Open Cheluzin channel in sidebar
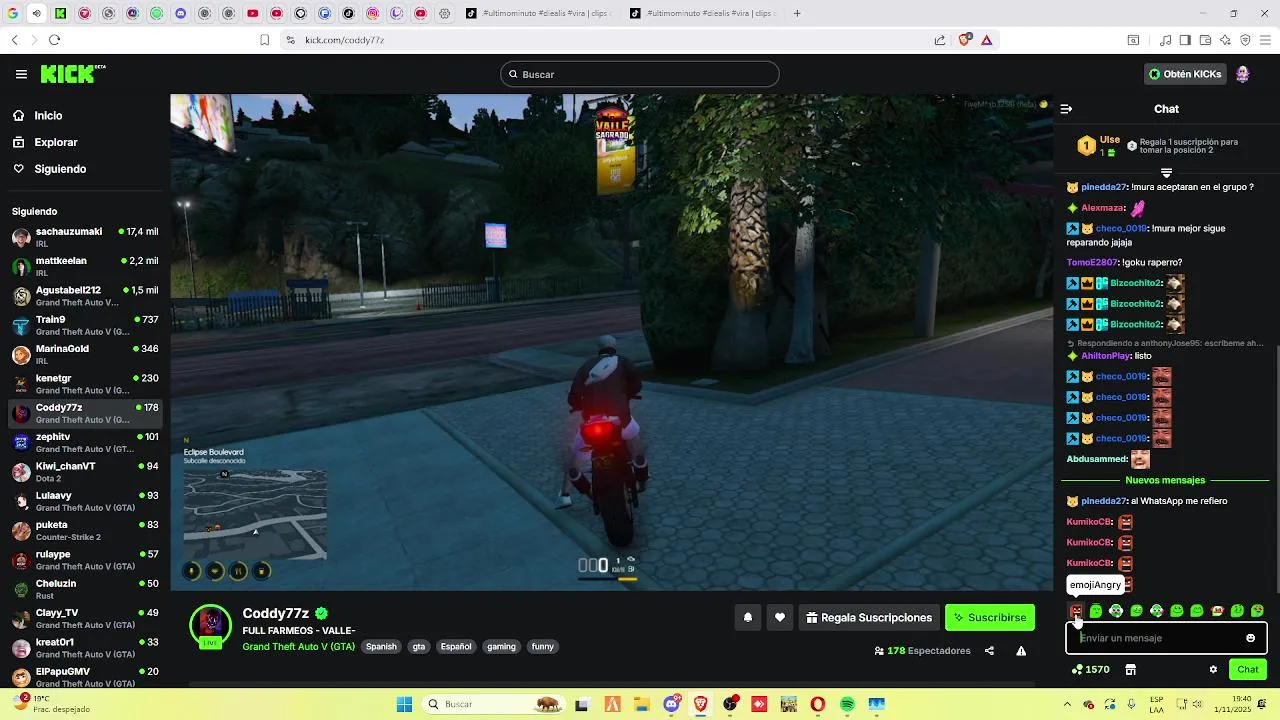1280x720 pixels. coord(85,589)
